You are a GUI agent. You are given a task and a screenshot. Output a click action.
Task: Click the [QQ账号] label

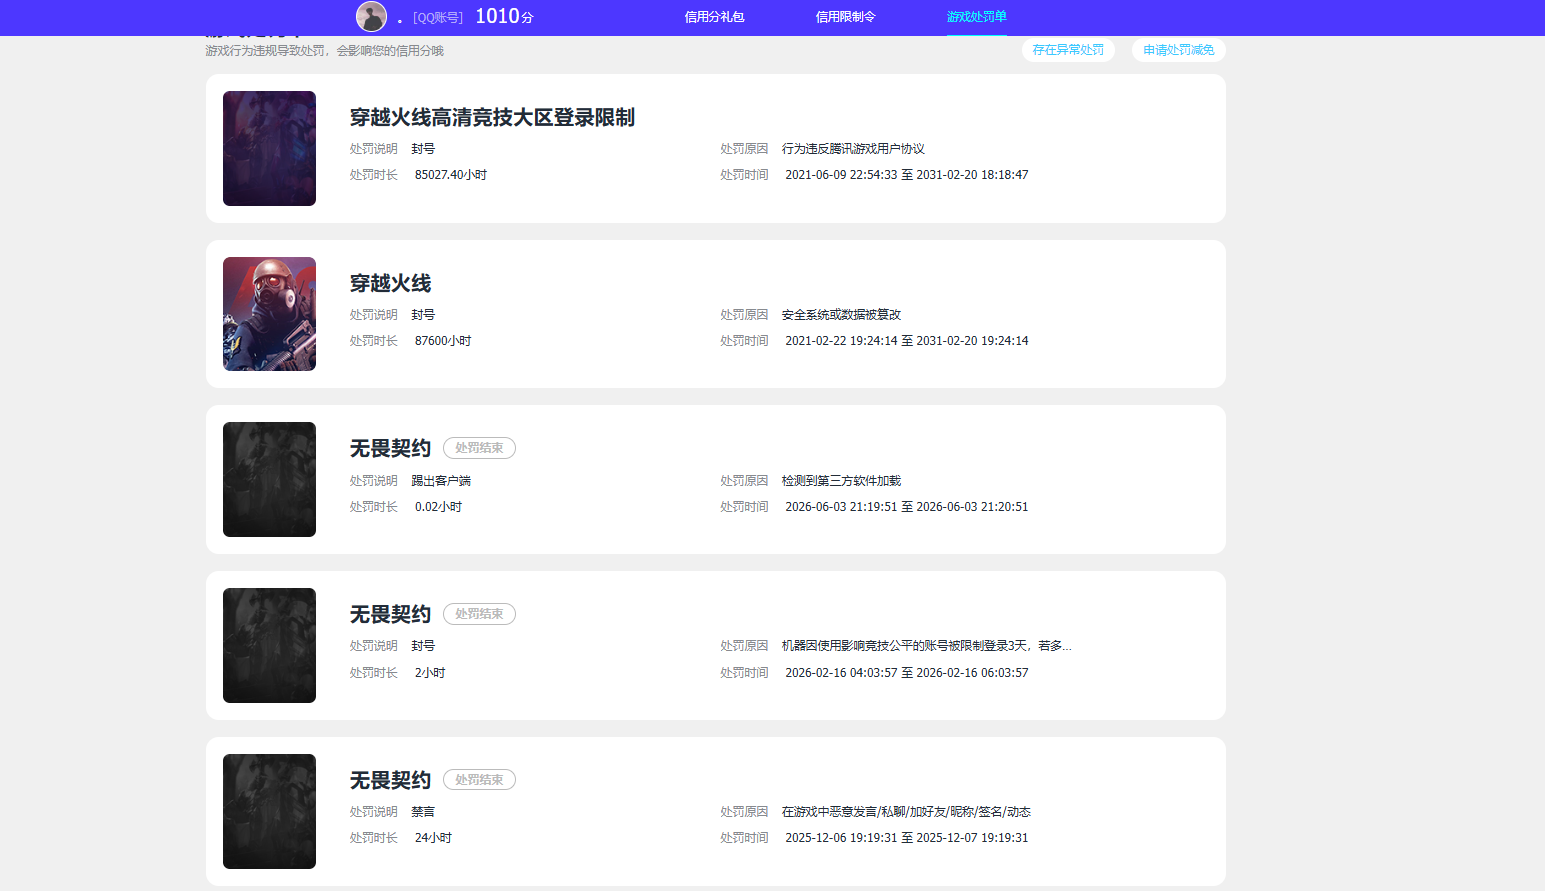tap(438, 18)
